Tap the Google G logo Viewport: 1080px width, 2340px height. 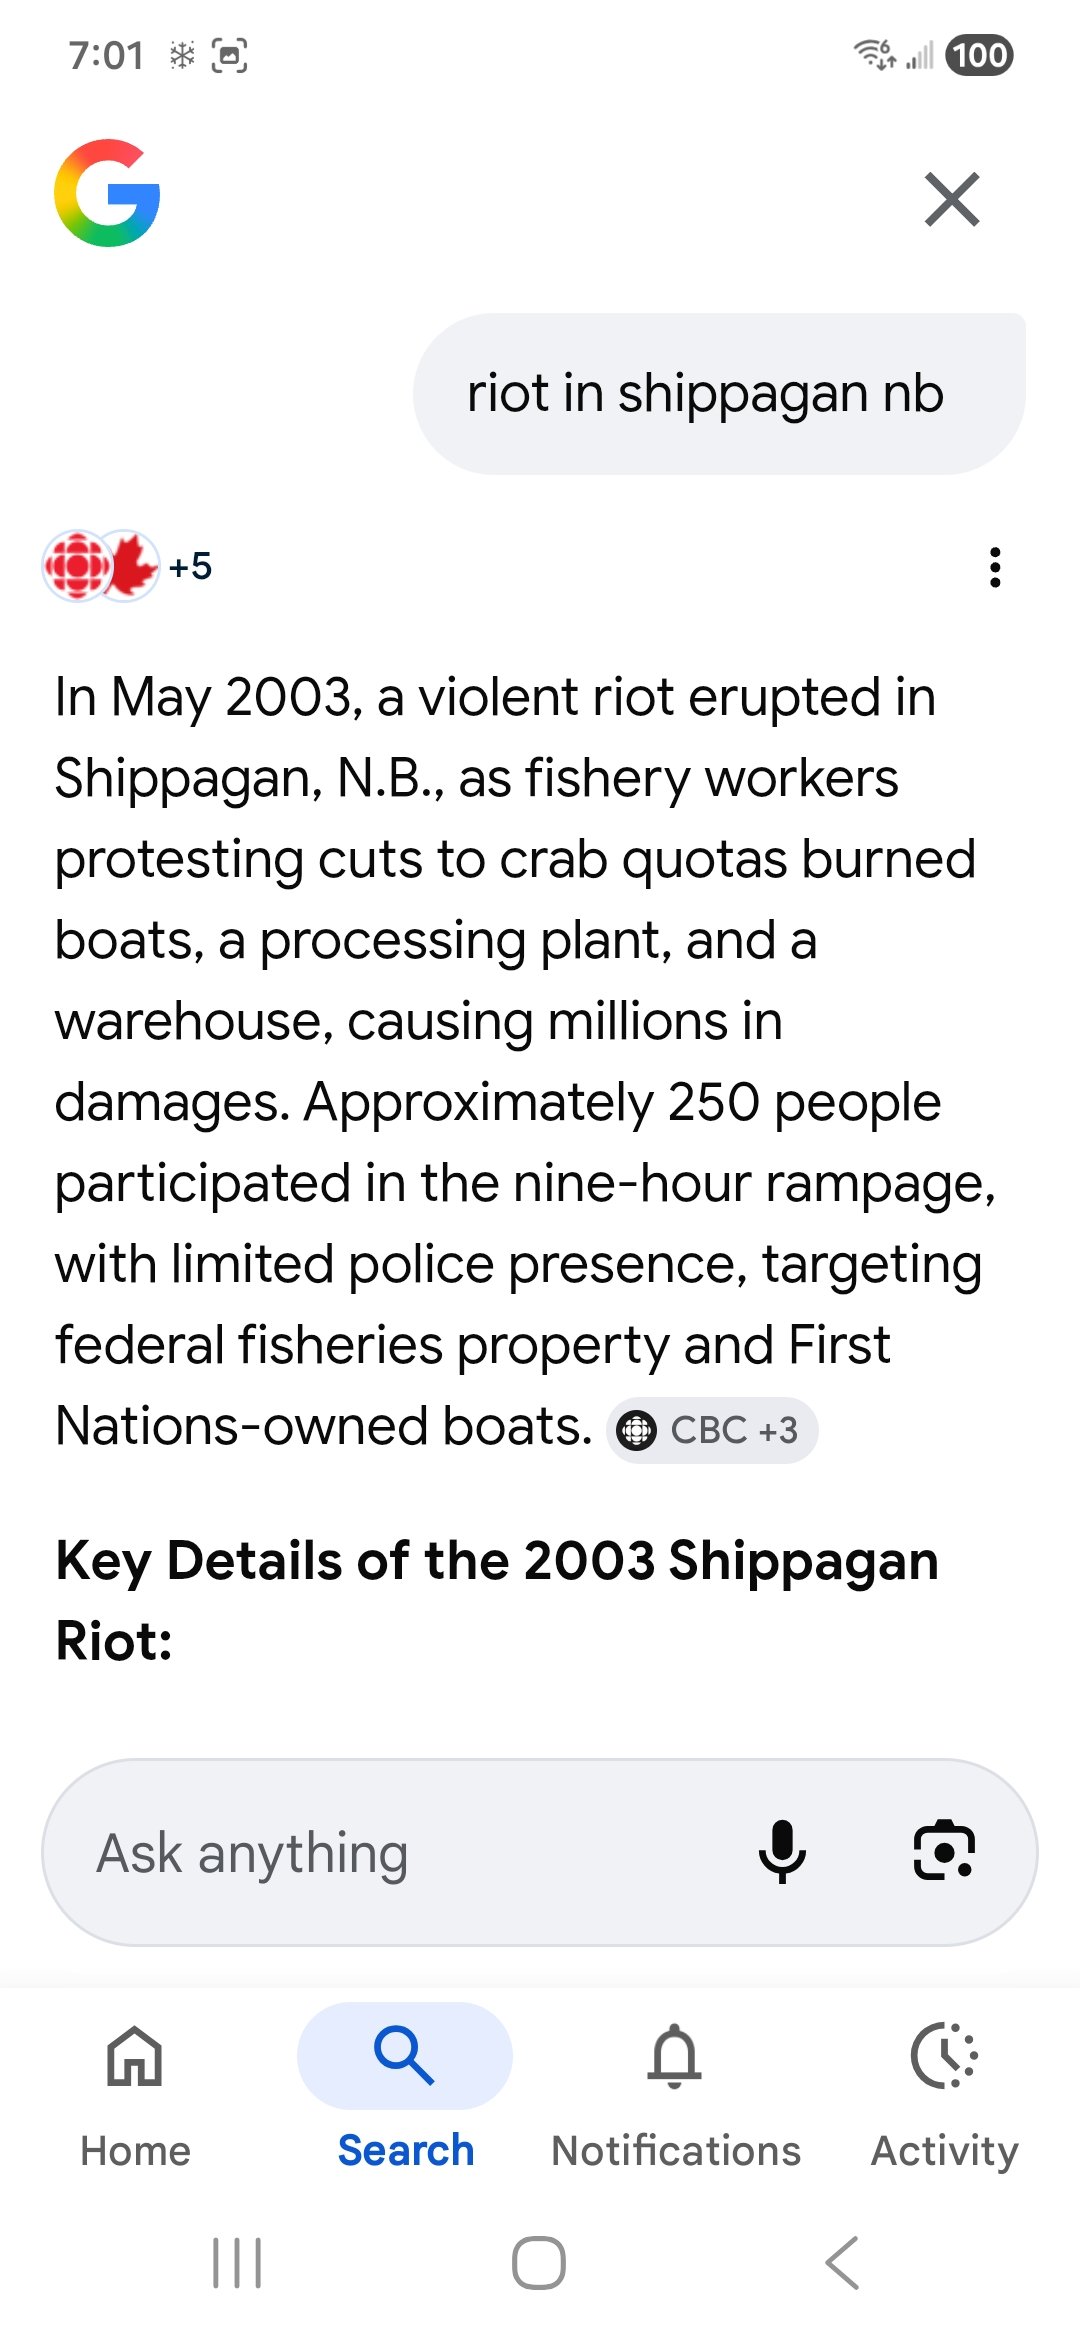(x=107, y=193)
